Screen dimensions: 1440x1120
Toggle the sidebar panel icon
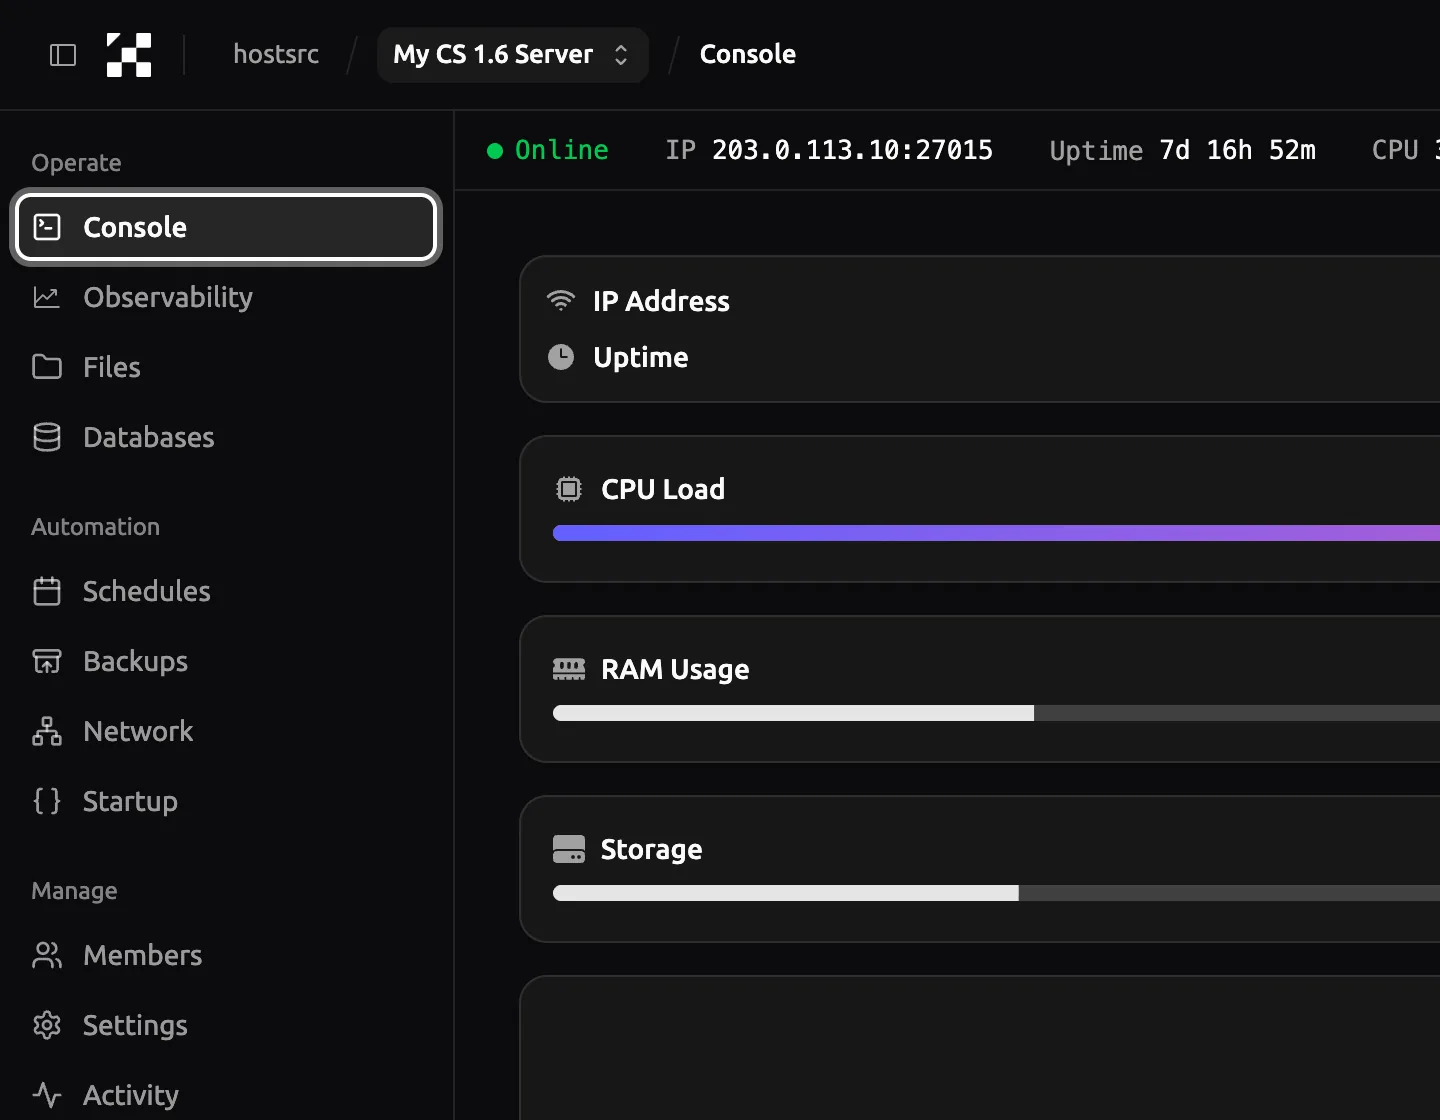pos(63,55)
